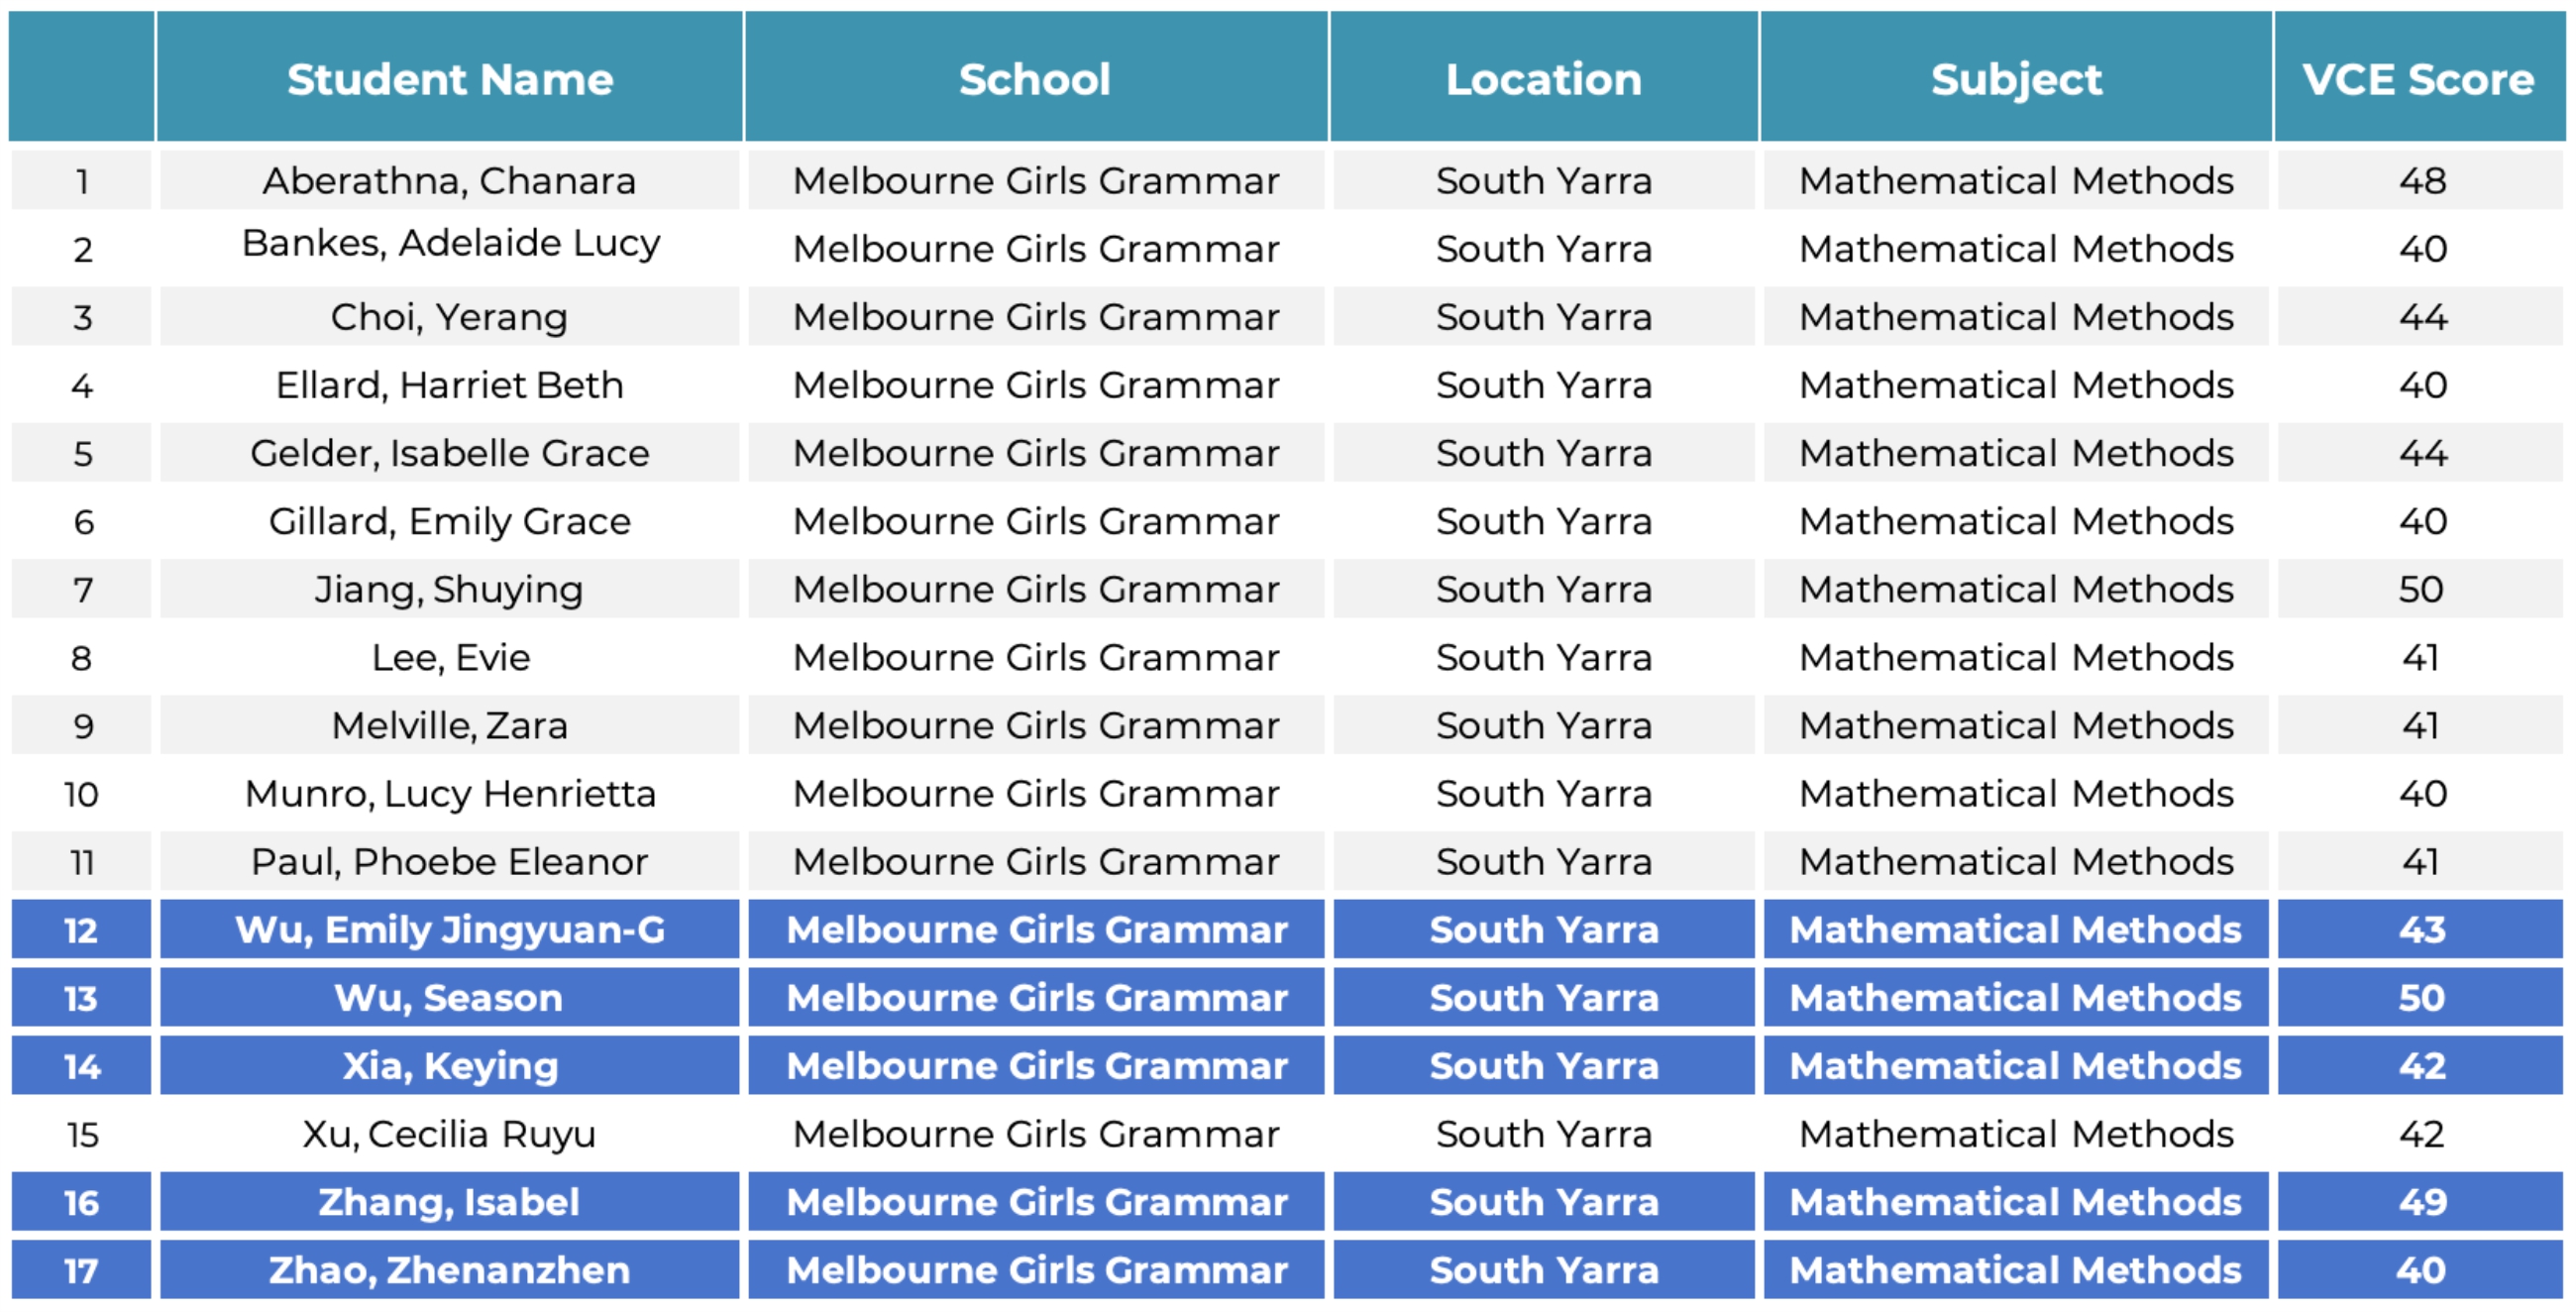Select highlighted Zhang, Isabel score 49
Image resolution: width=2576 pixels, height=1312 pixels.
coord(2420,1201)
